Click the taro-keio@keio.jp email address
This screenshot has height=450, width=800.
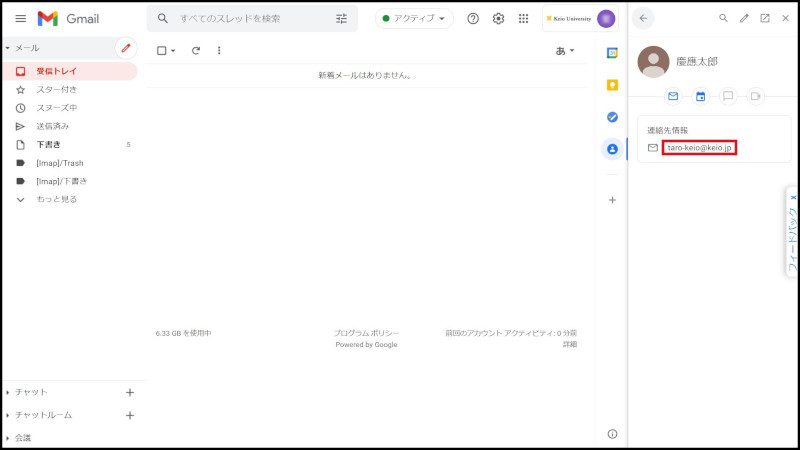click(x=700, y=148)
